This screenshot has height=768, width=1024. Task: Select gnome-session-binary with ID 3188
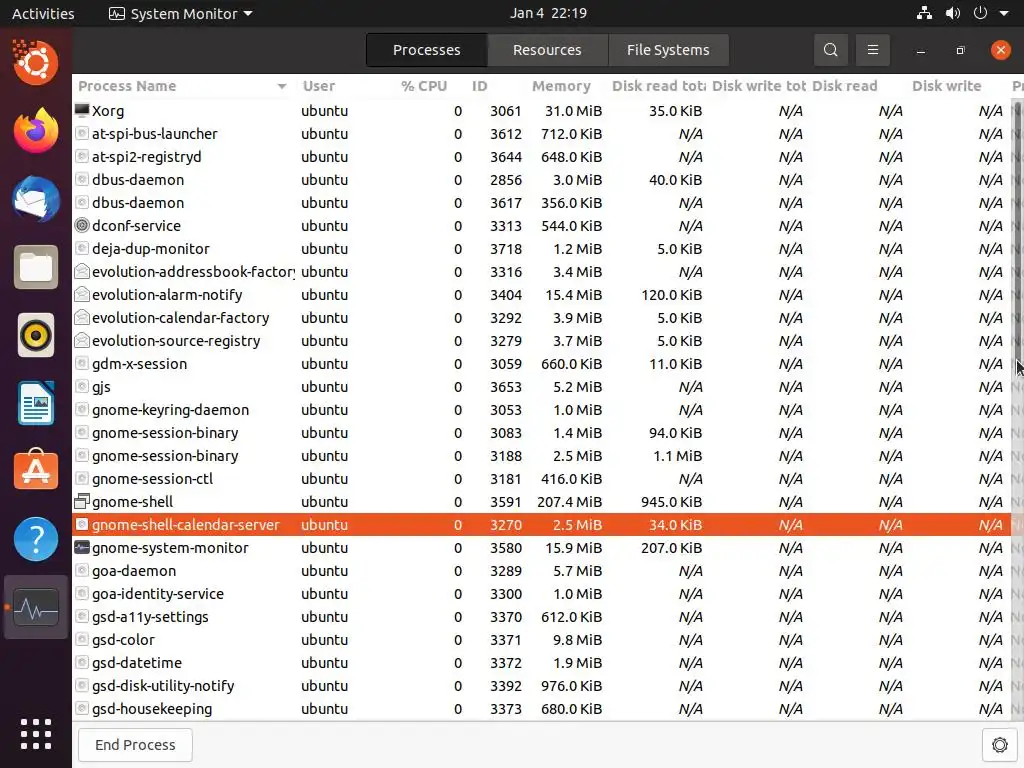point(541,456)
